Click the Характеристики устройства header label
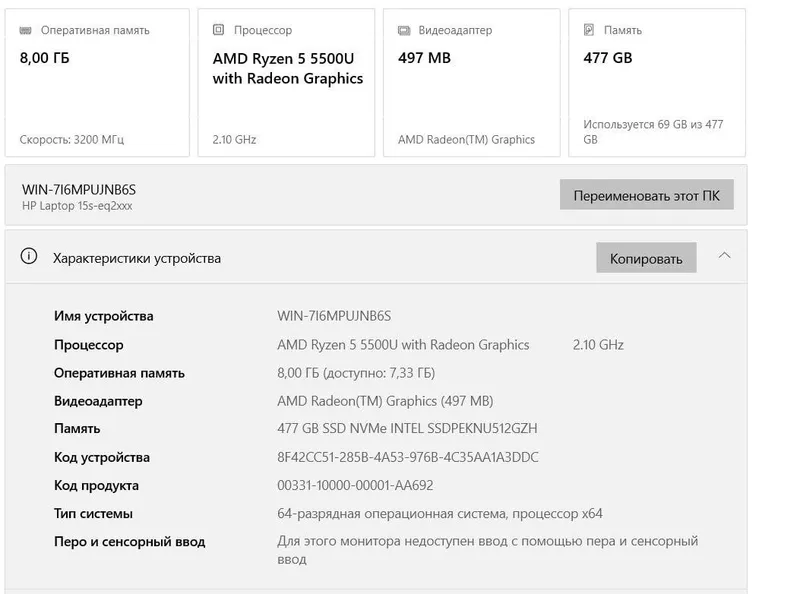Image resolution: width=800 pixels, height=594 pixels. click(137, 258)
